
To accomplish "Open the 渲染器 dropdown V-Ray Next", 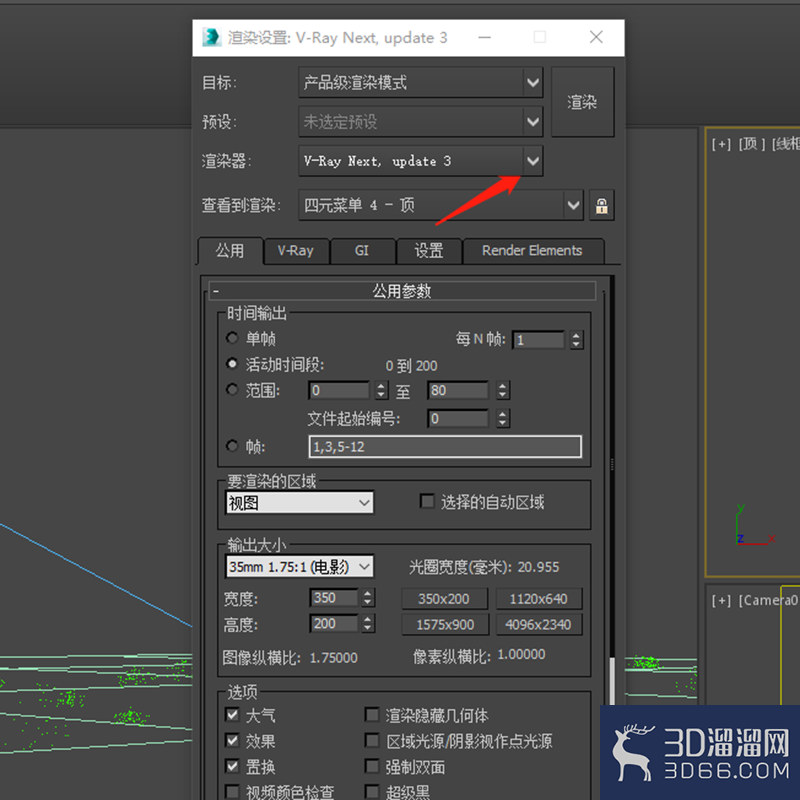I will coord(420,161).
